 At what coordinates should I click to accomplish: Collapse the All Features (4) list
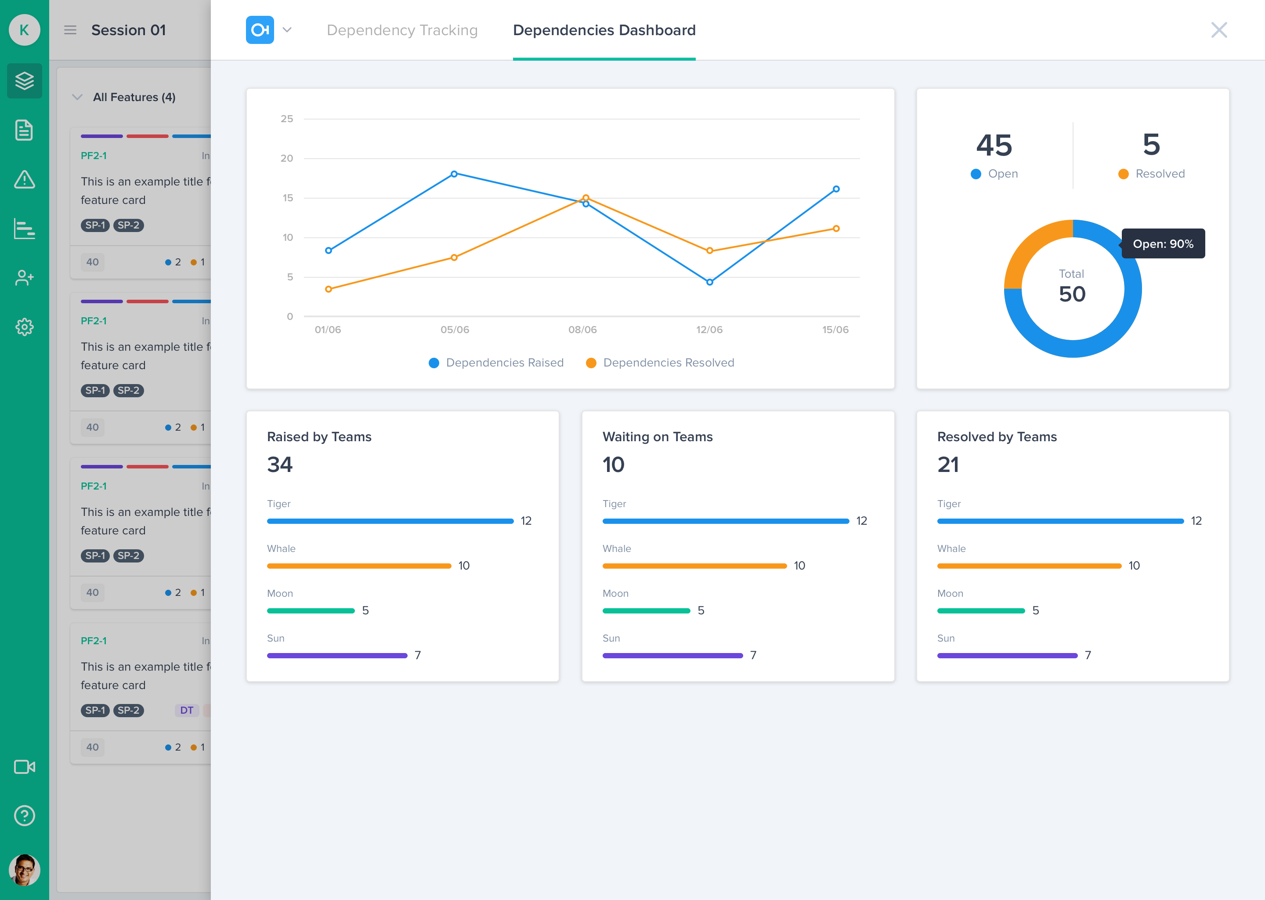77,97
